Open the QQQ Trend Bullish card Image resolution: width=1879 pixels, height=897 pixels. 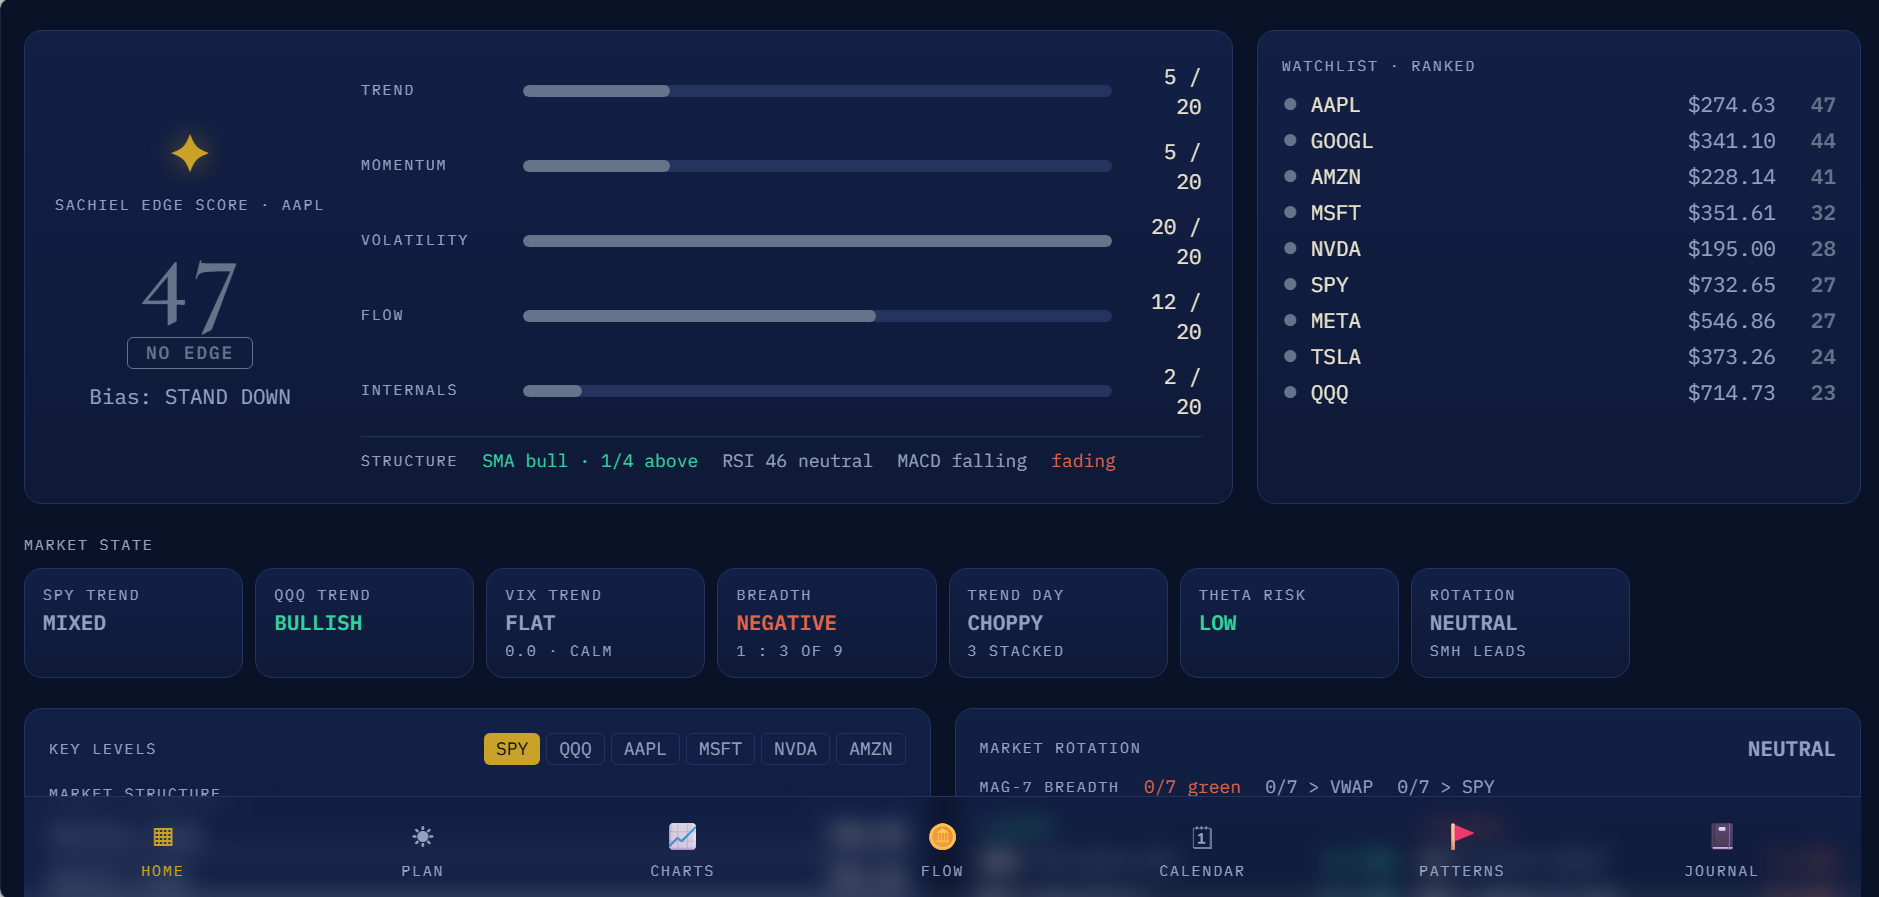(x=364, y=623)
